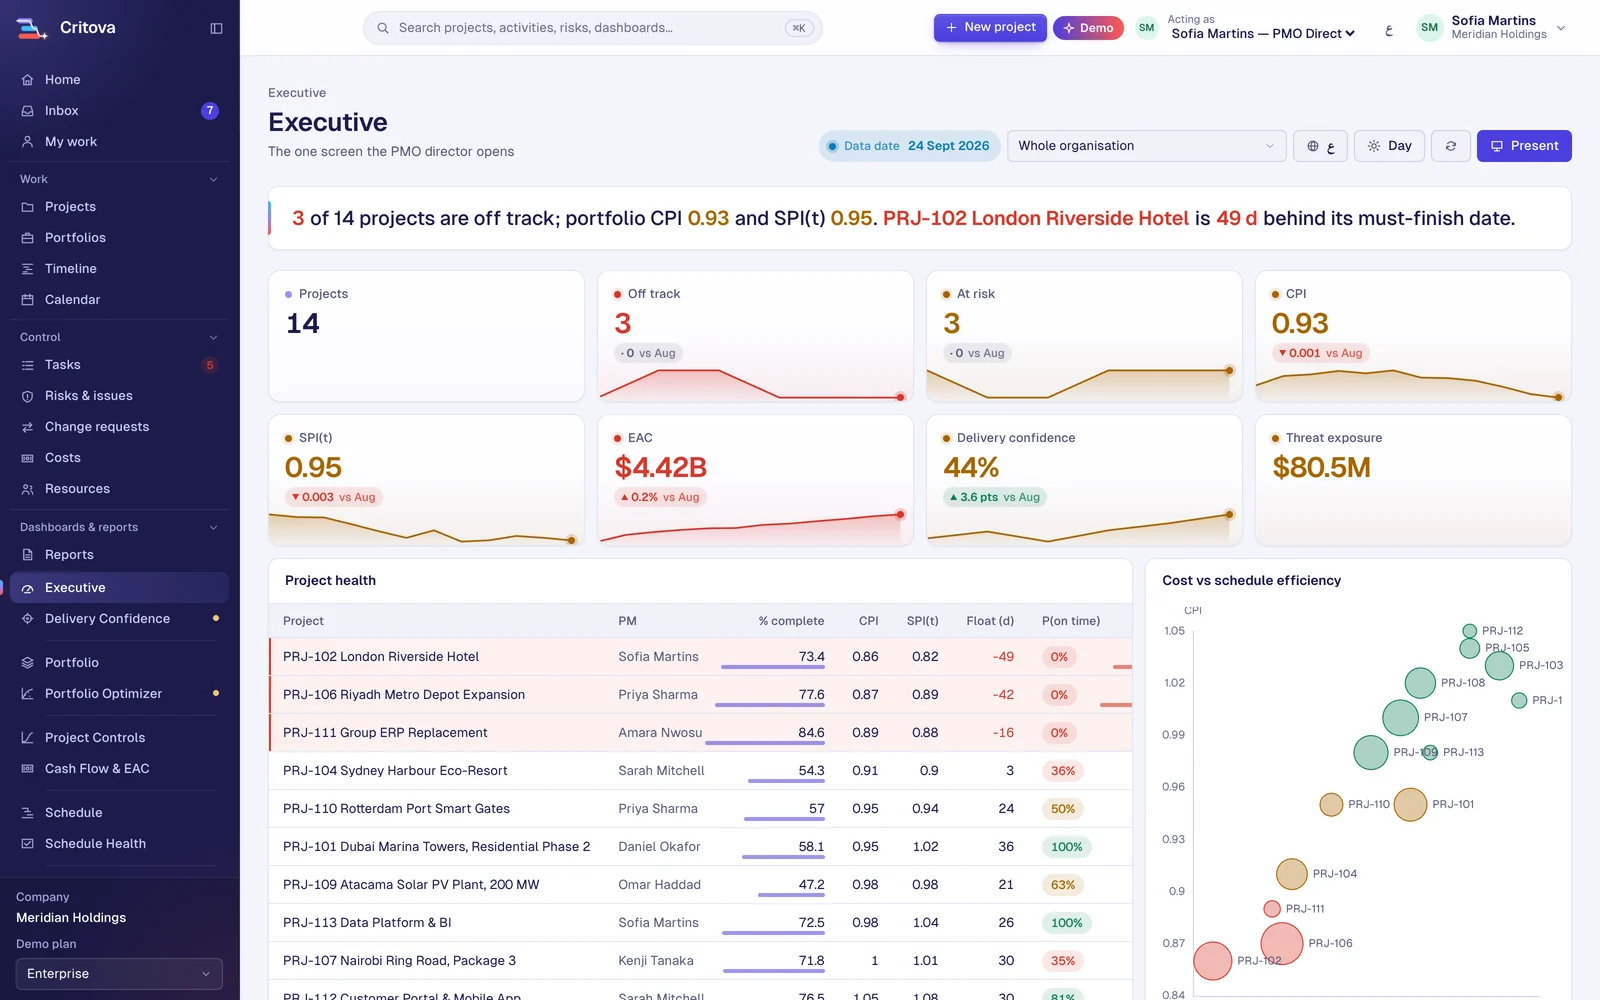Screen dimensions: 1600x1000
Task: Click row PRJ-106 Riyadh Metro Depot Expansion
Action: tap(700, 695)
